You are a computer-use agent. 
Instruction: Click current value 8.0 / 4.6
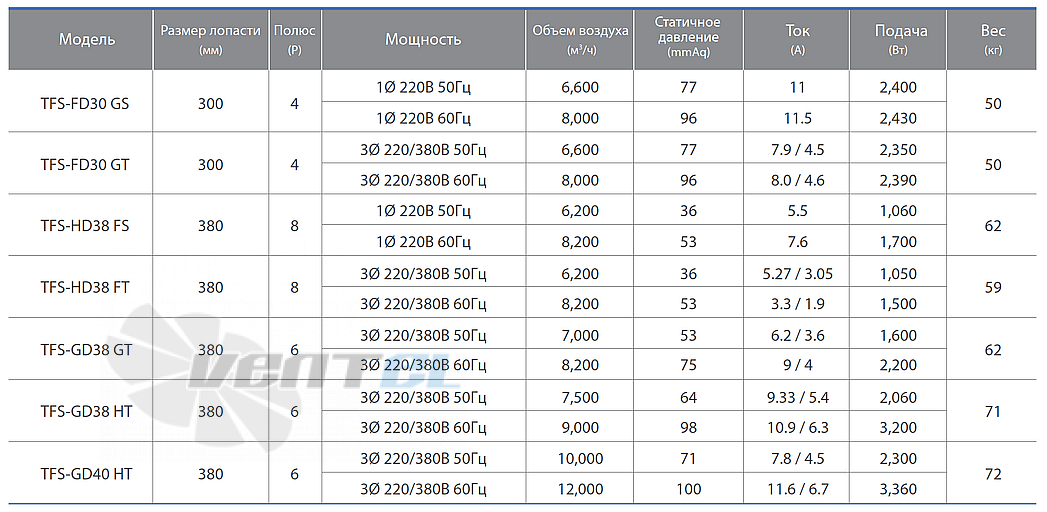click(797, 180)
